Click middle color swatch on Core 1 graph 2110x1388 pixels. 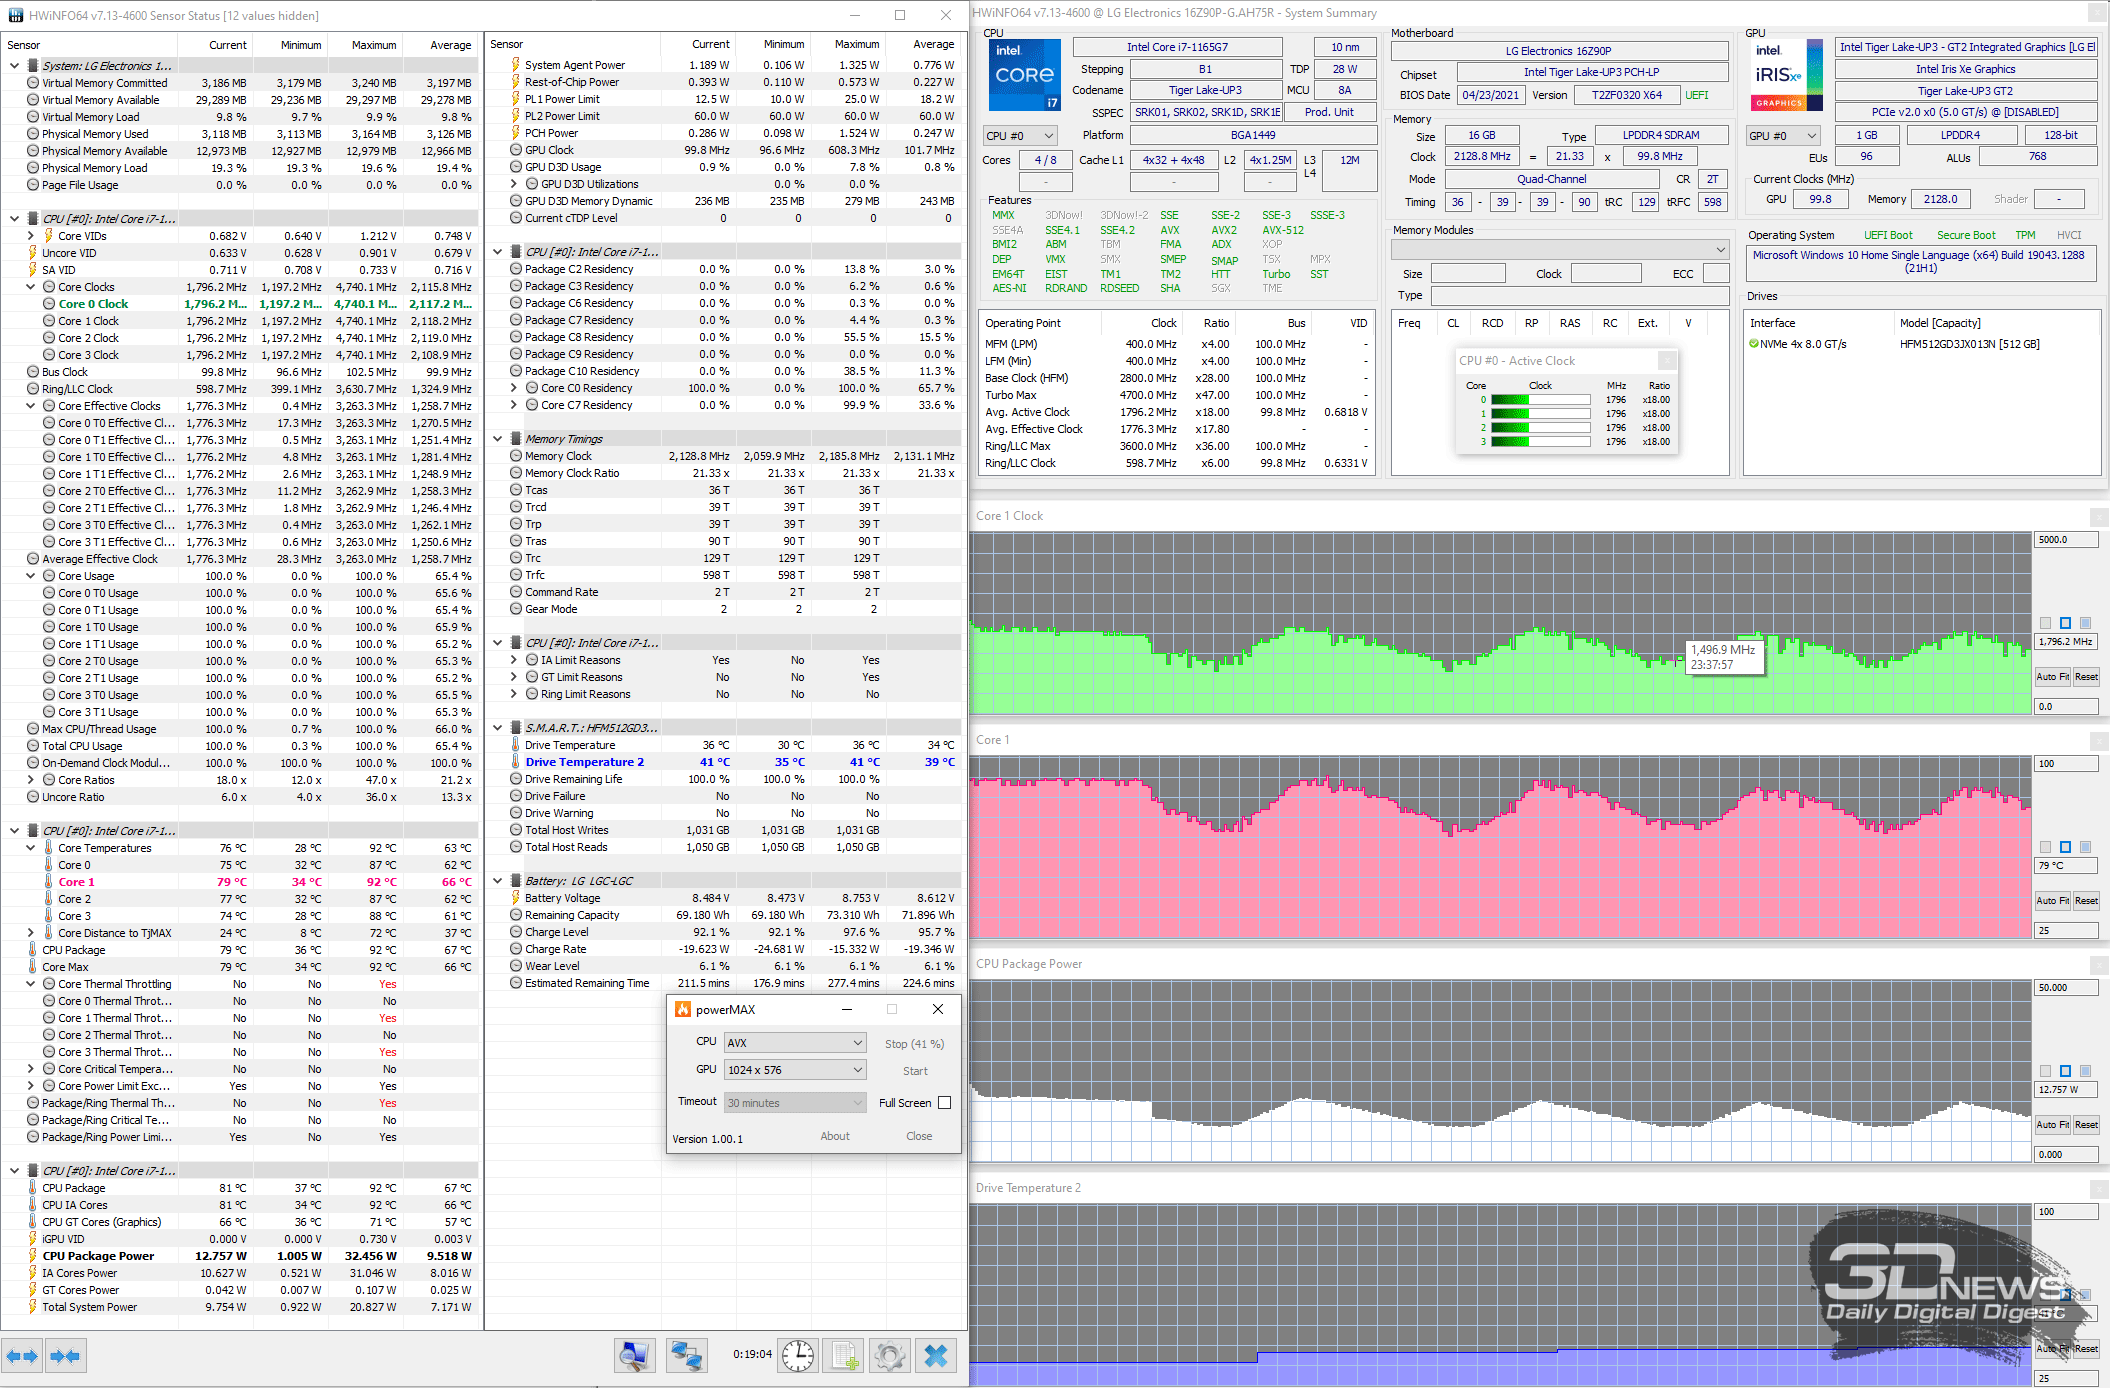(2065, 847)
